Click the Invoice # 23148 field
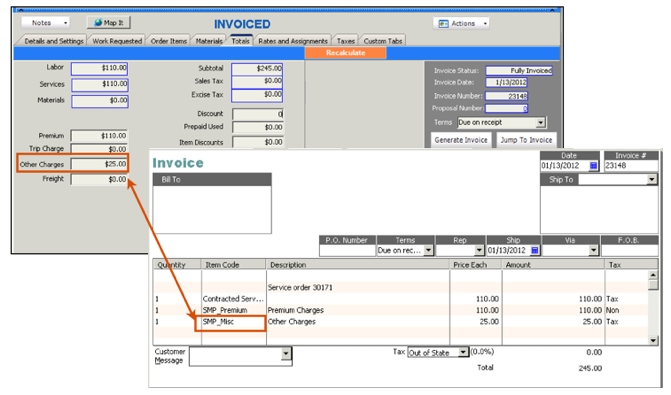The width and height of the screenshot is (671, 395). (x=631, y=166)
